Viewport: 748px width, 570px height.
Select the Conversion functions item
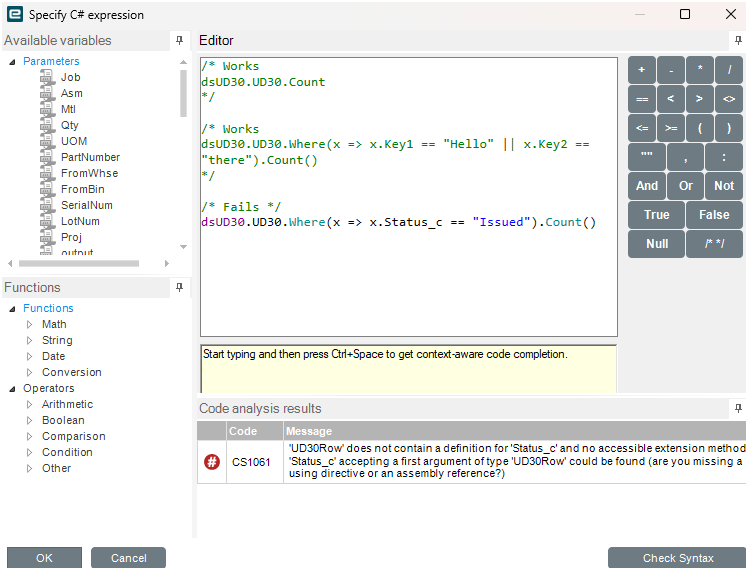[71, 372]
